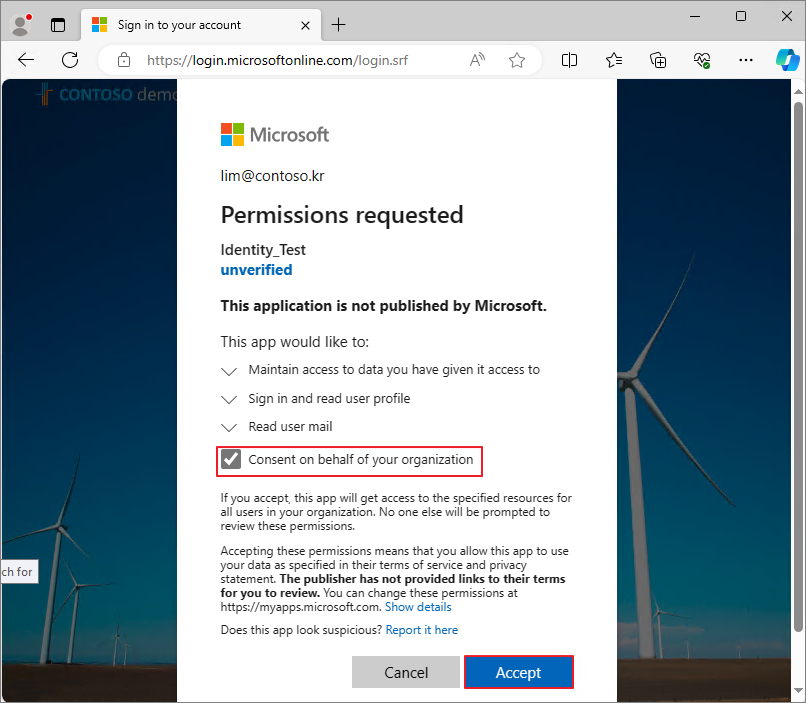
Task: Open the Favorites list
Action: click(x=614, y=60)
